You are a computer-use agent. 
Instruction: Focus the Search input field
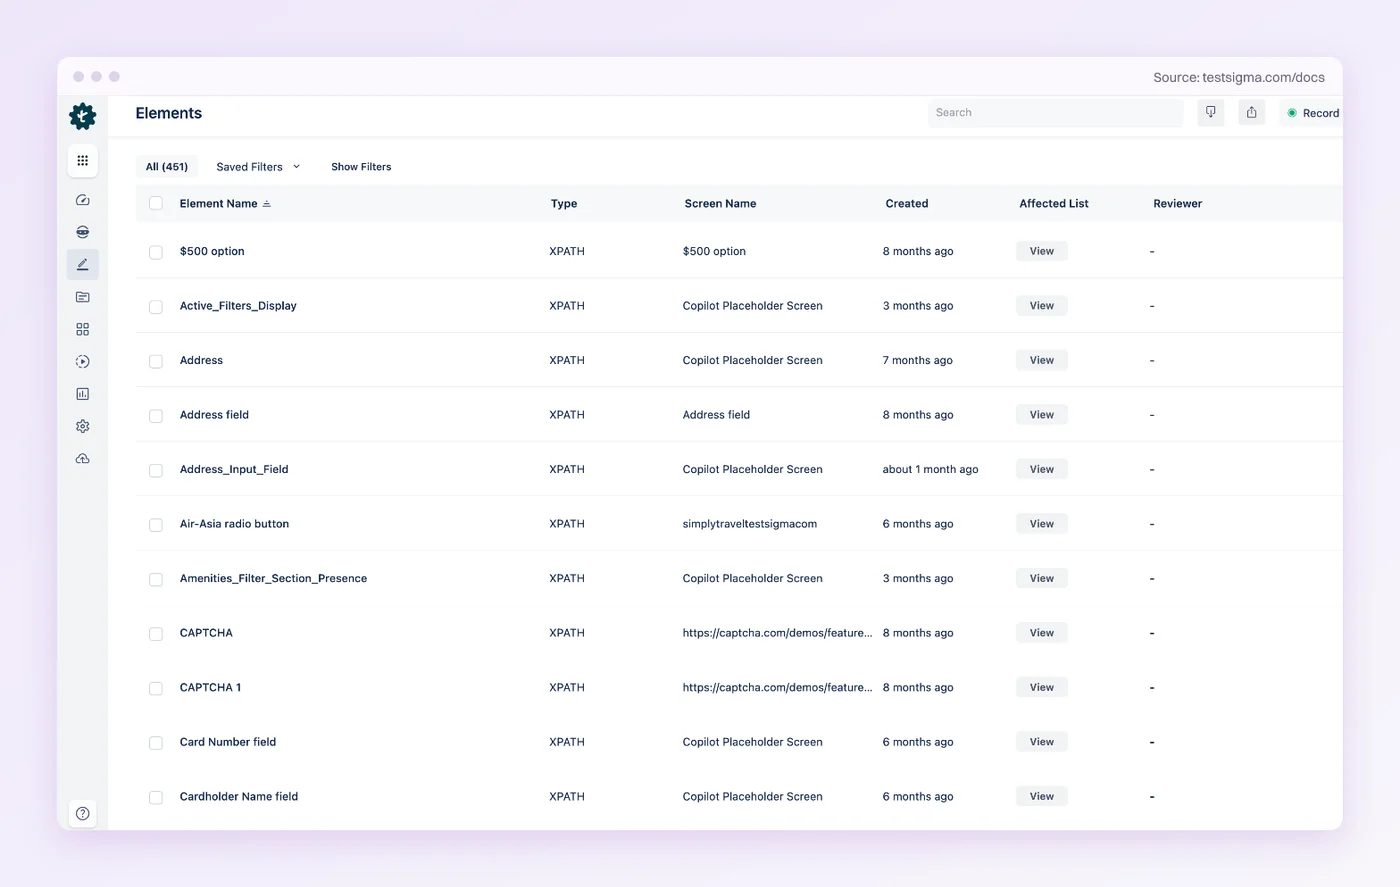click(1056, 113)
